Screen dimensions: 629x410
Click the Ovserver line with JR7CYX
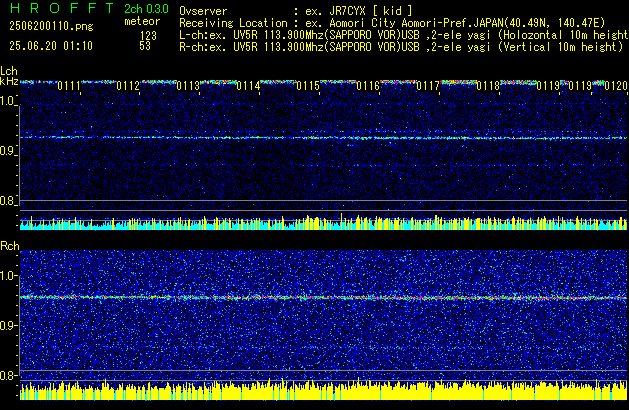[296, 11]
